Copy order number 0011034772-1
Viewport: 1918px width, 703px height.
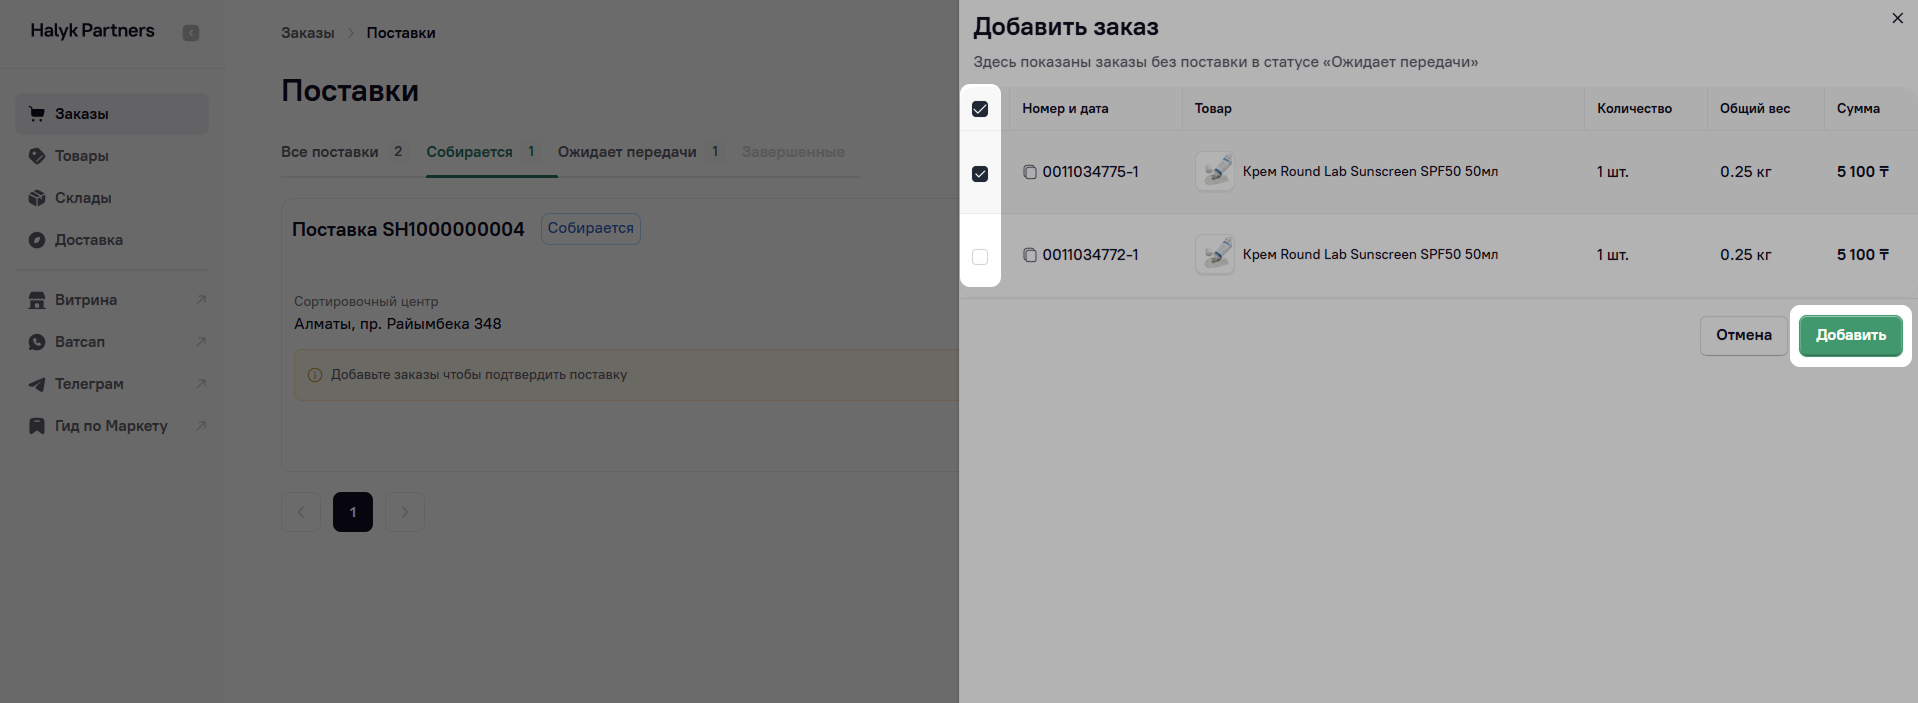(1029, 255)
